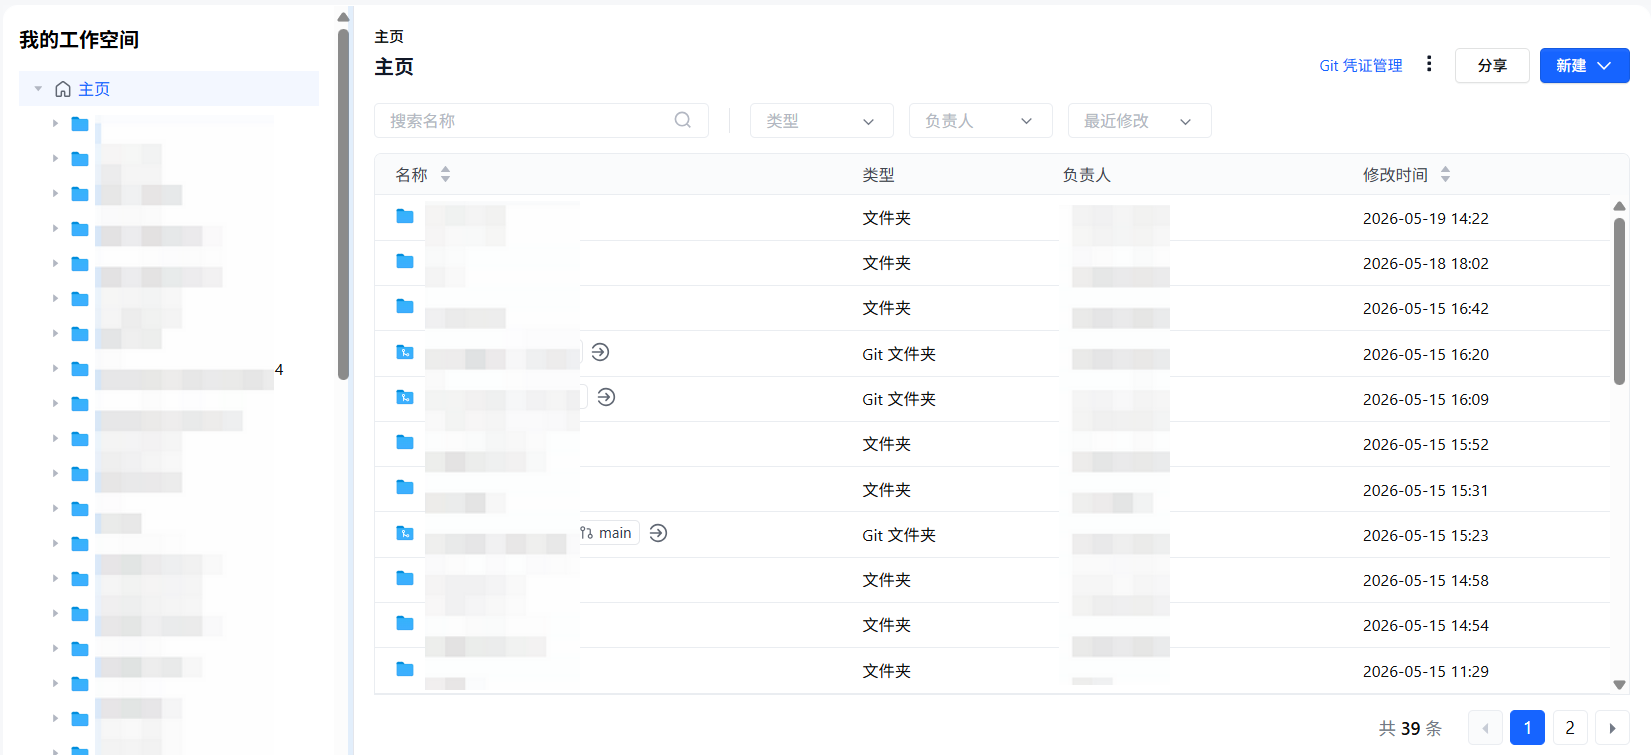Click folder icon of row modified 2026-05-15 15:52
This screenshot has height=755, width=1651.
405,442
